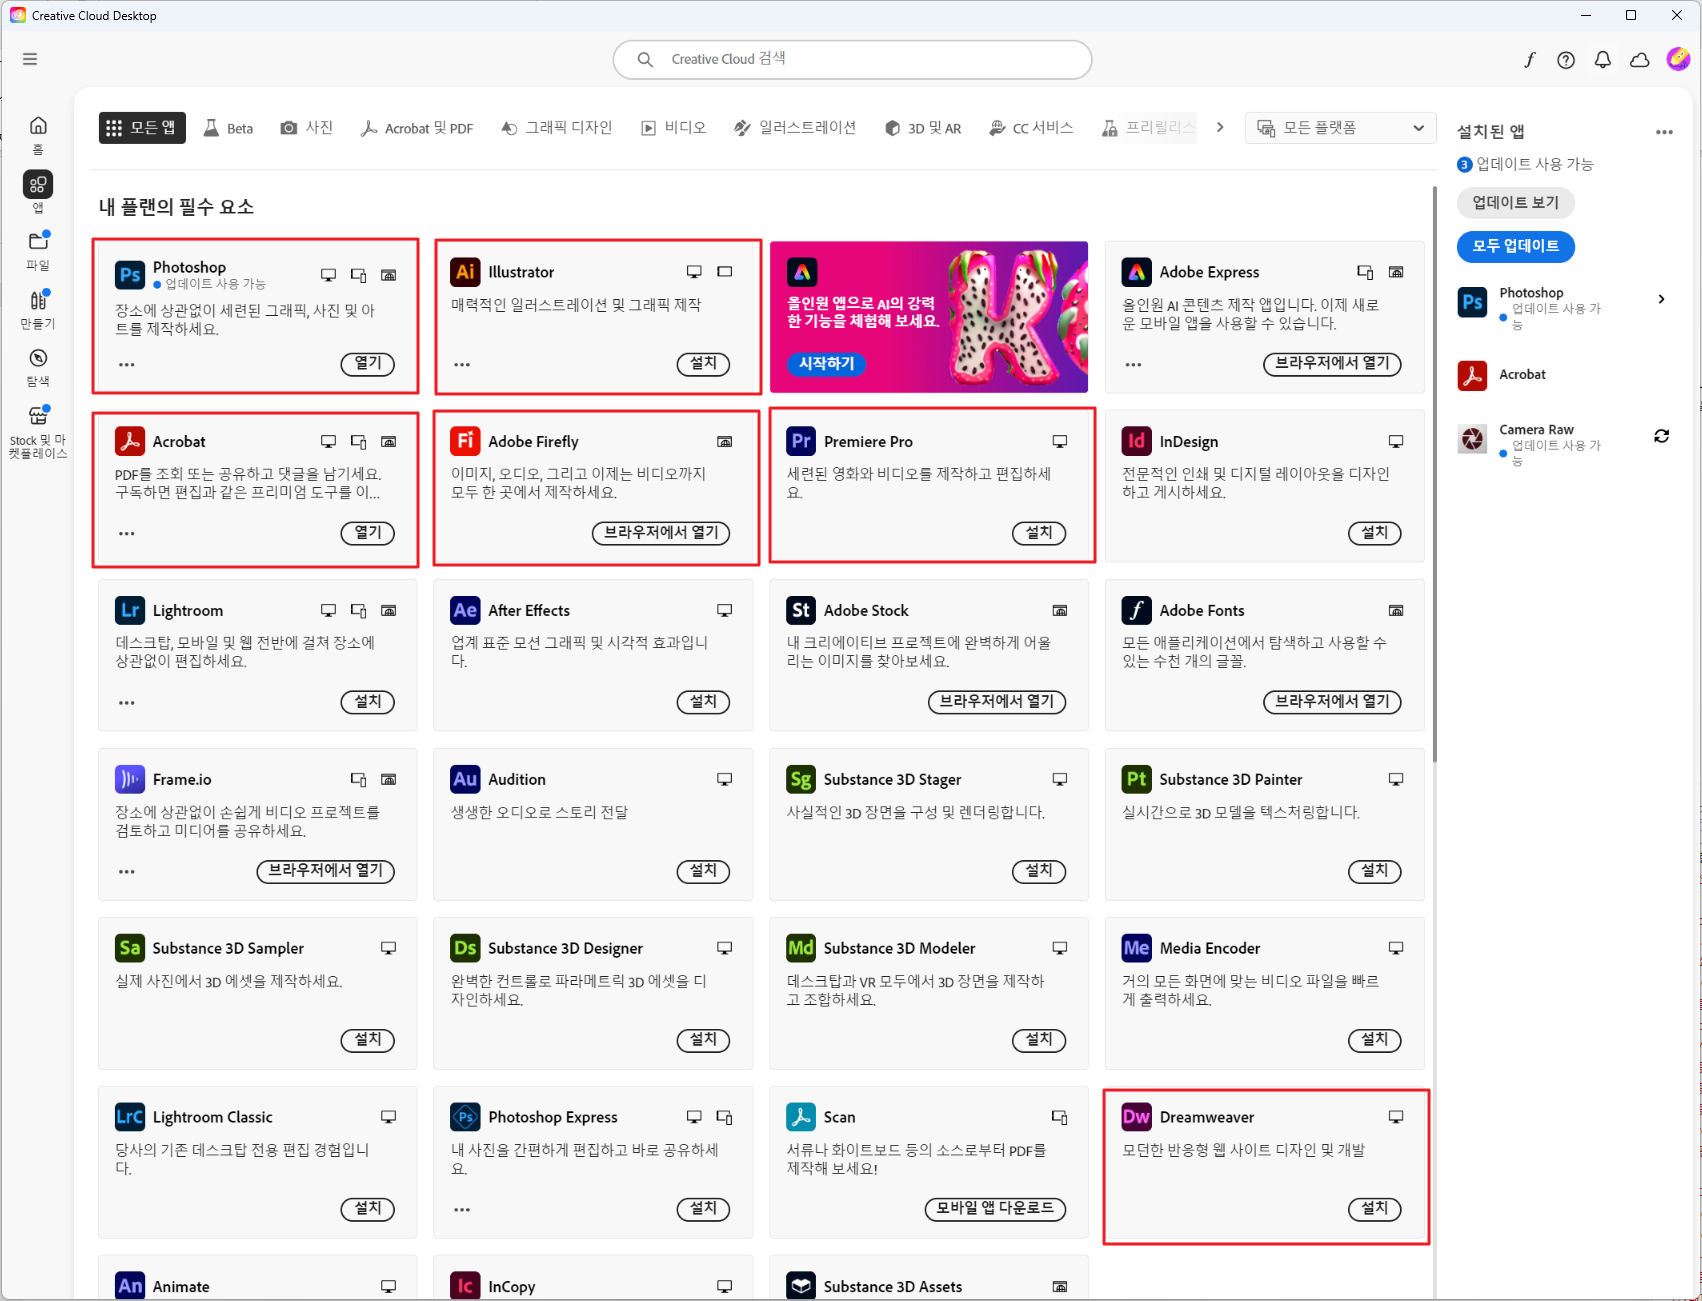1702x1301 pixels.
Task: Open the help question mark icon
Action: pyautogui.click(x=1566, y=60)
